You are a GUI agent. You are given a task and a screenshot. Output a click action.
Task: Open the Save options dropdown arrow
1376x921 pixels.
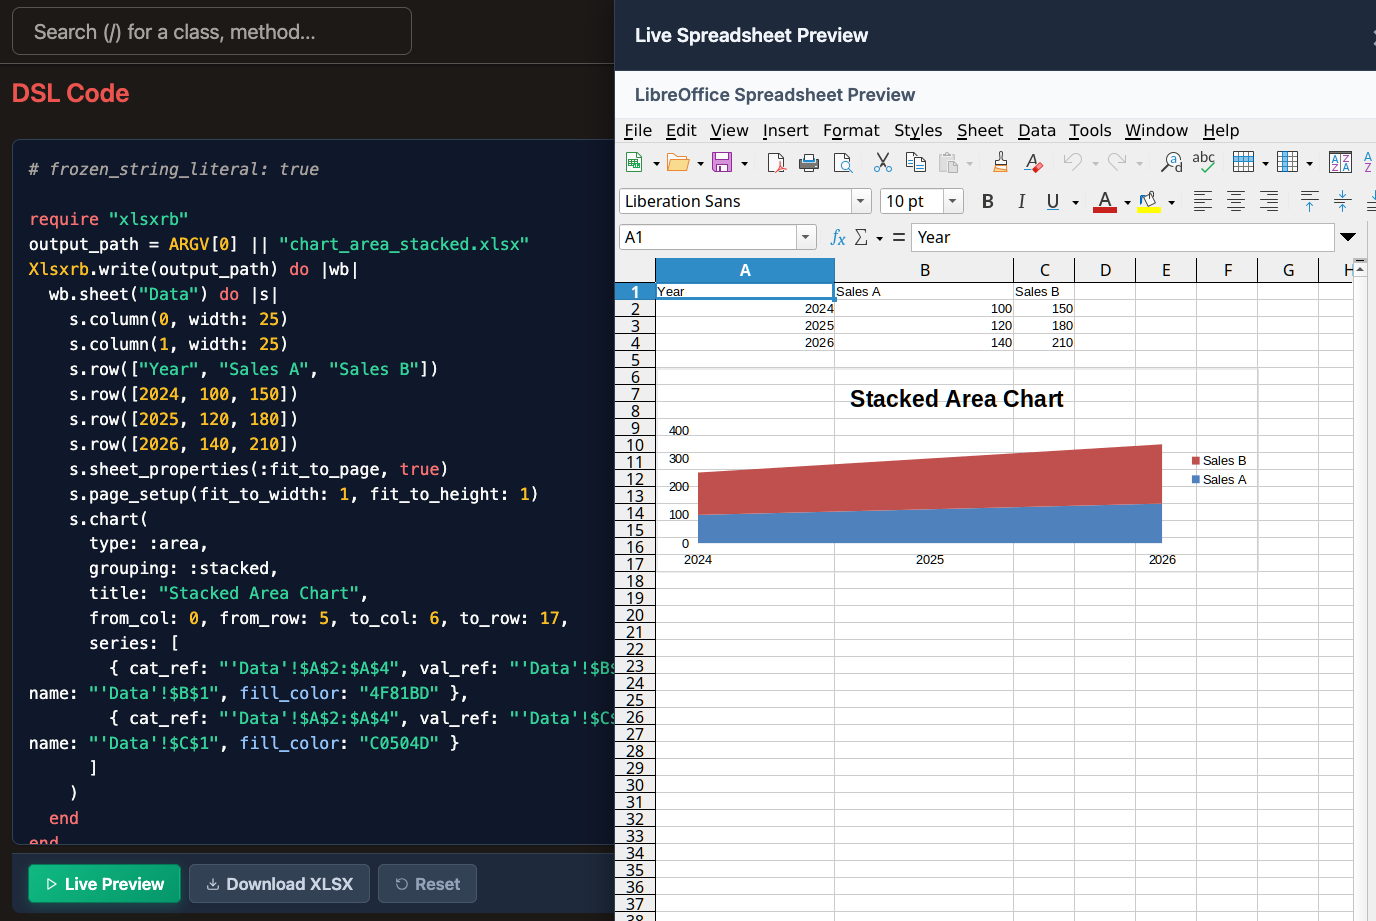(744, 163)
